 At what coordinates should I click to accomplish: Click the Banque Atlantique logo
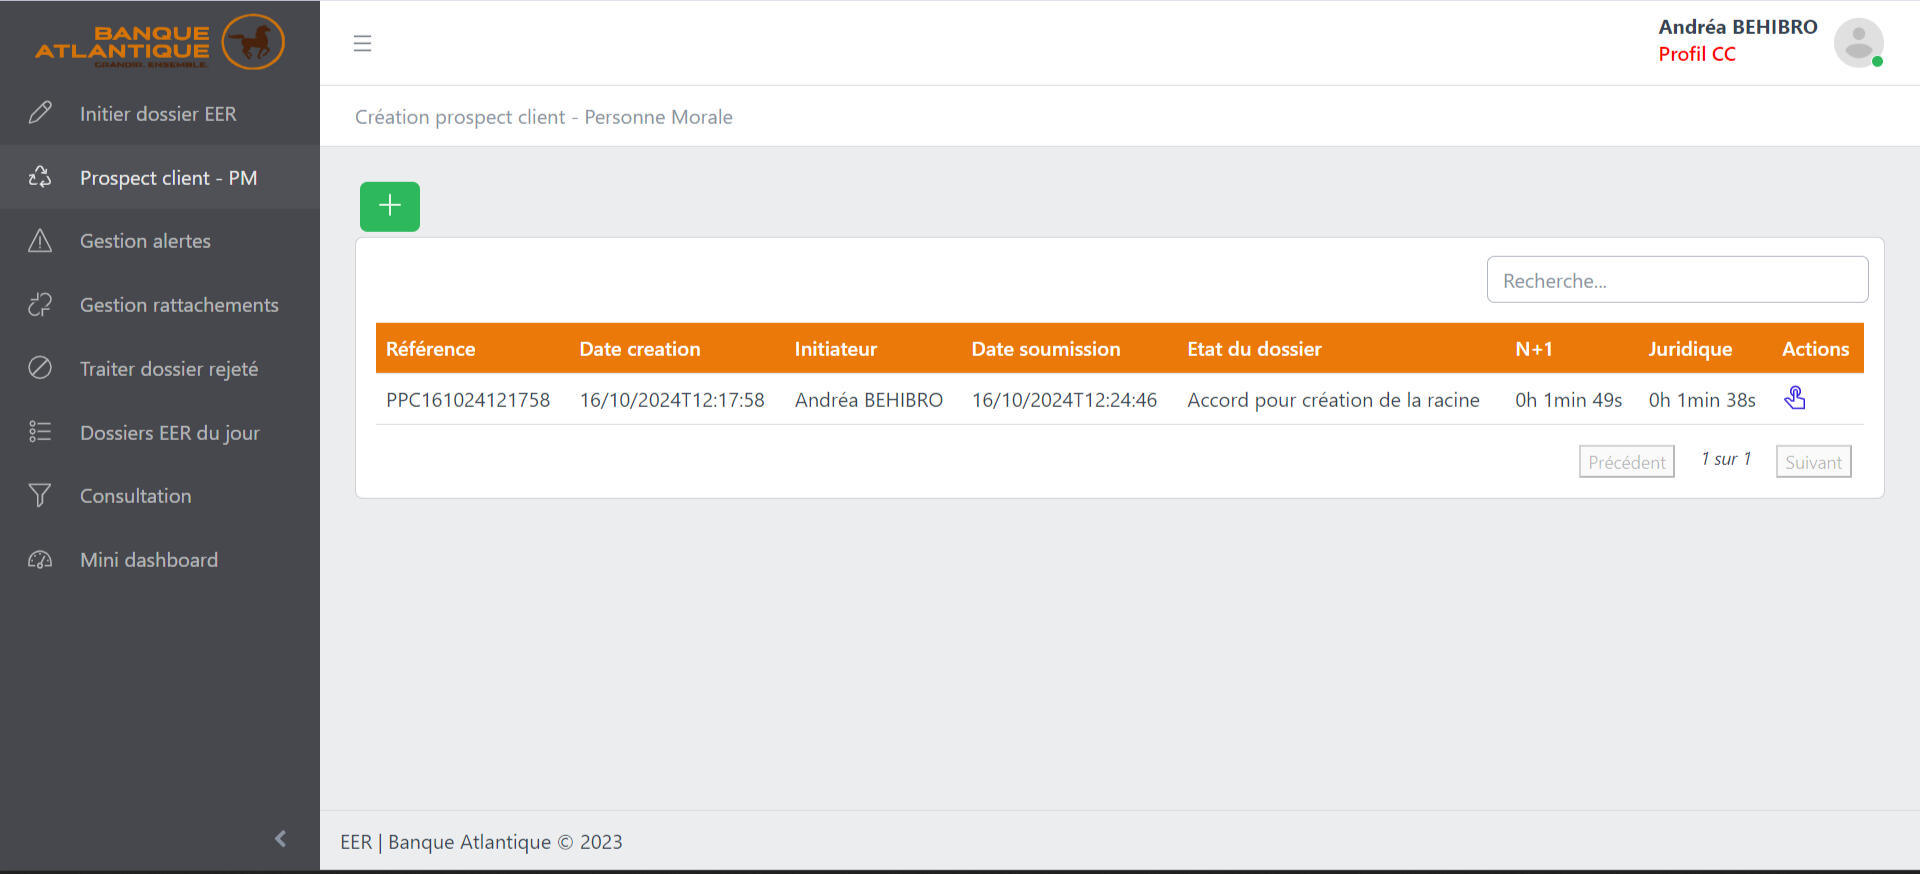pyautogui.click(x=160, y=43)
